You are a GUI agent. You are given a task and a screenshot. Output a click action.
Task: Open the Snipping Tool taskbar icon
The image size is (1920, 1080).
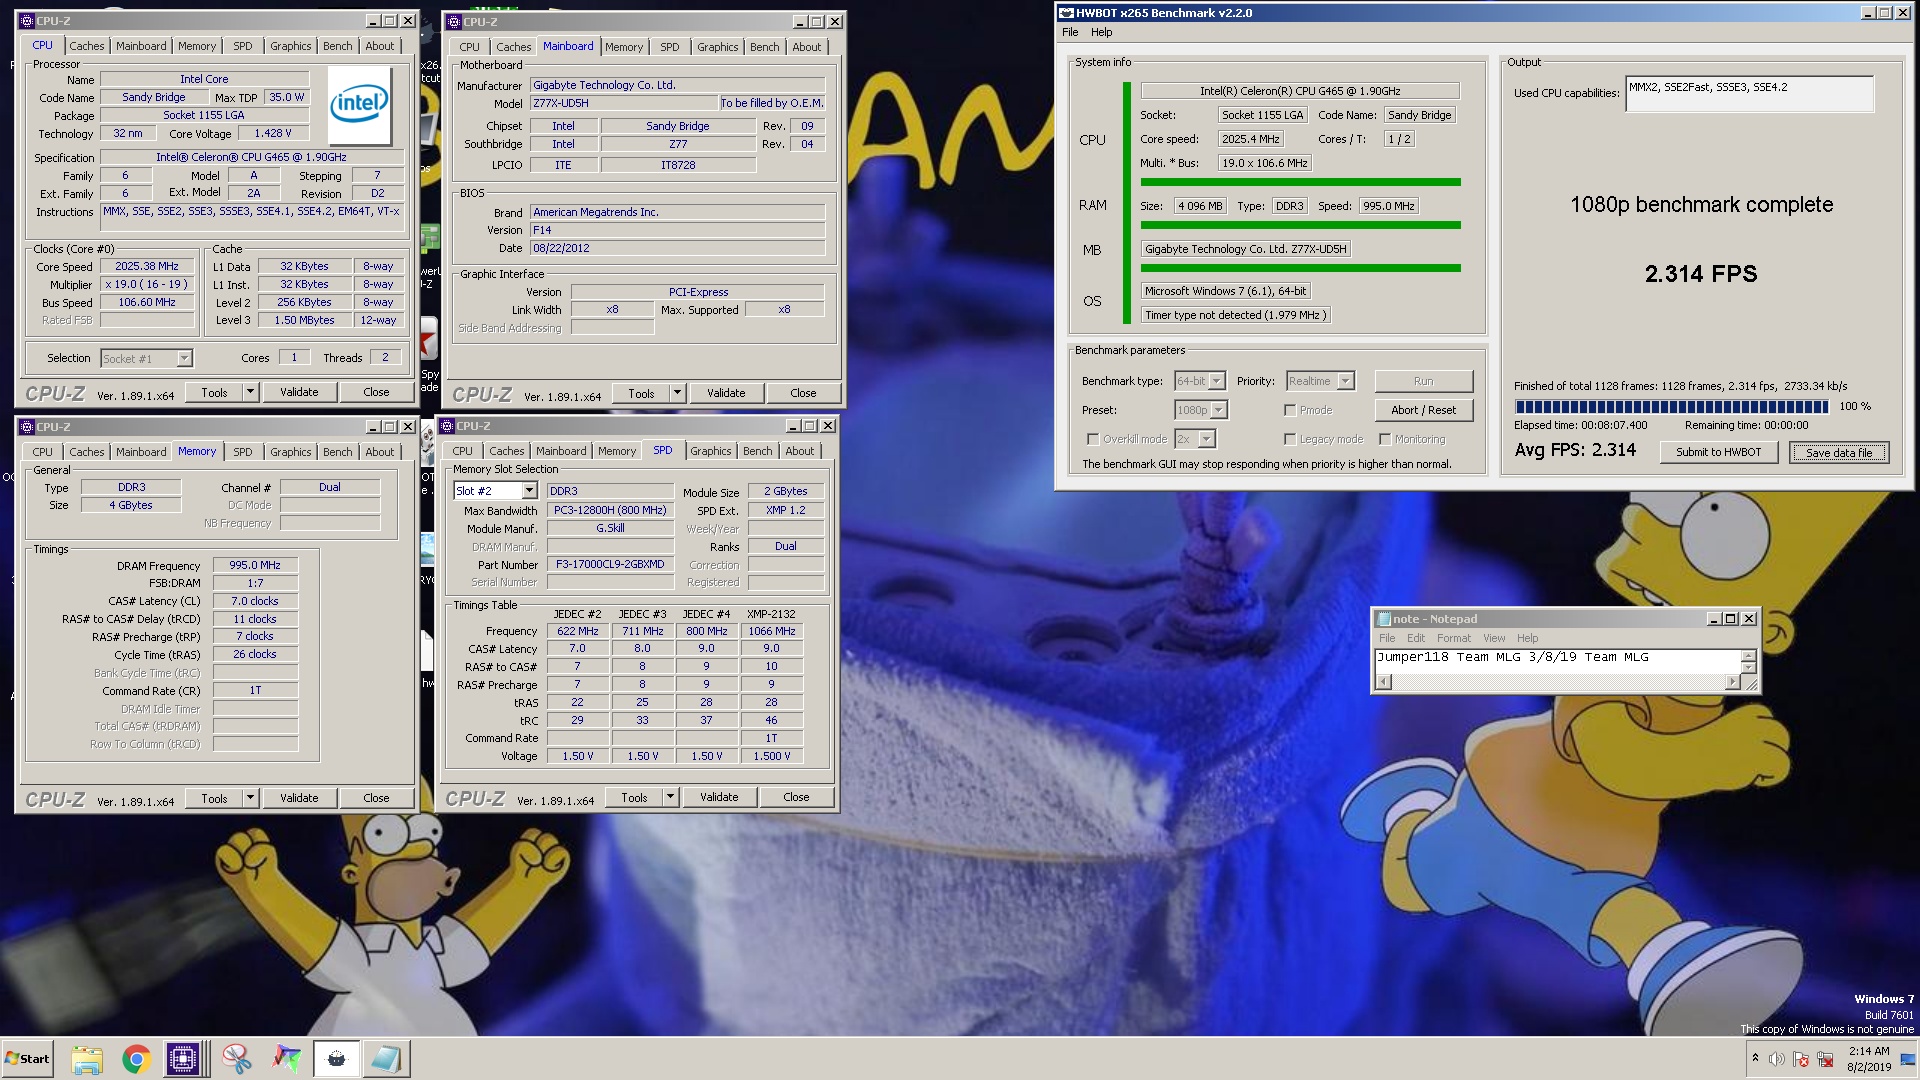(x=237, y=1059)
